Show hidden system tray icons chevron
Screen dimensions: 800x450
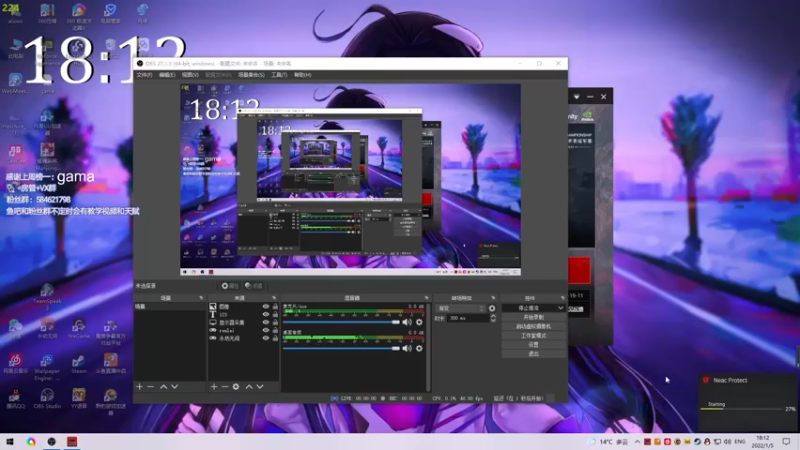[637, 441]
